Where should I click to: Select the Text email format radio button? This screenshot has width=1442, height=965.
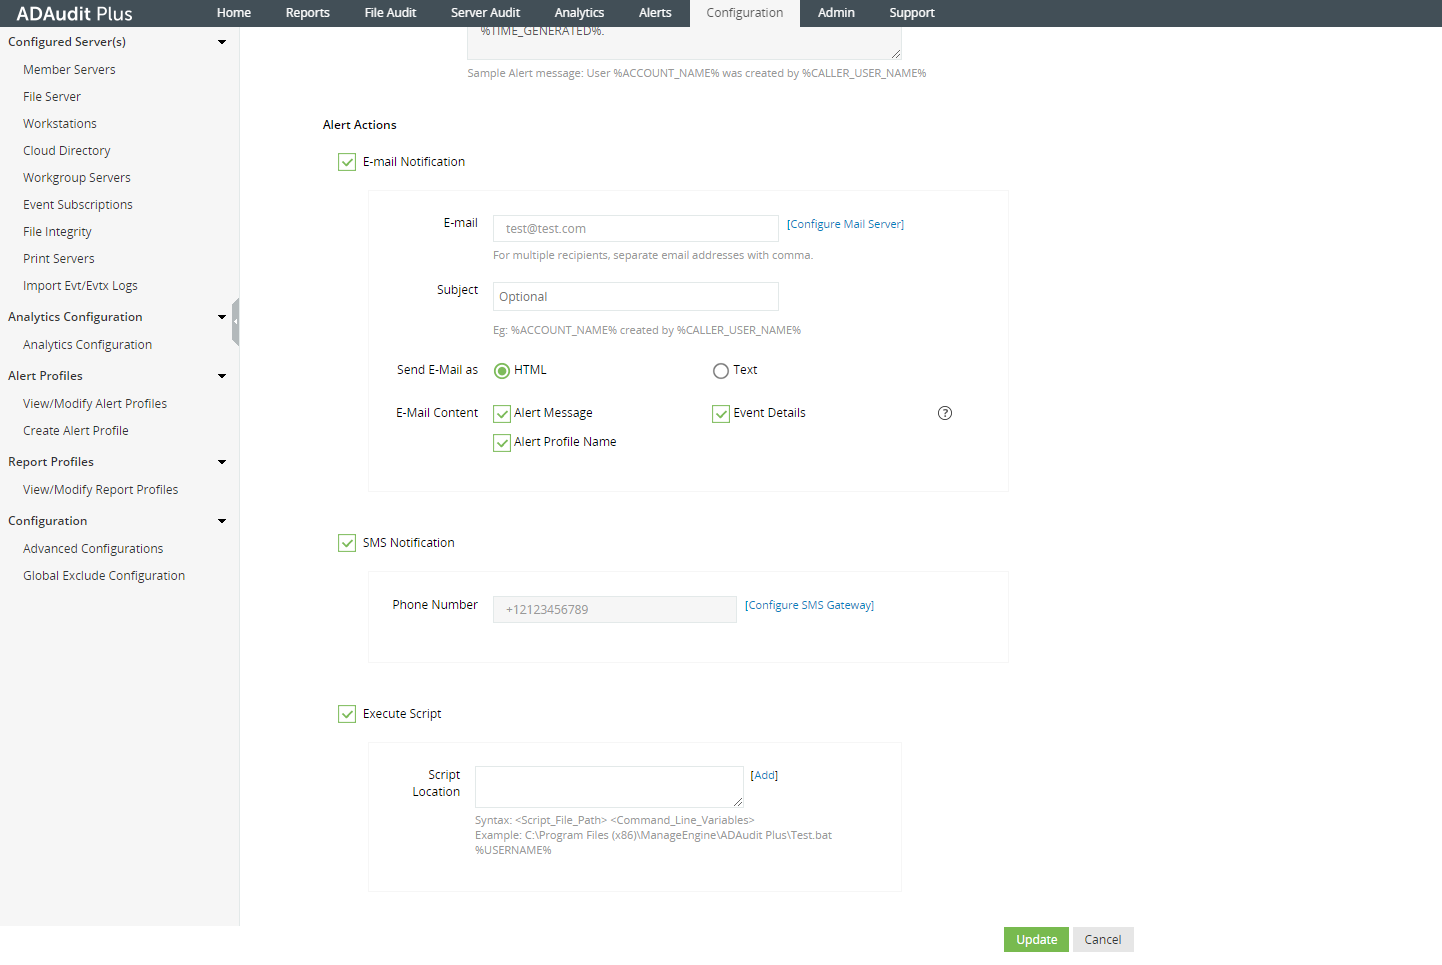click(x=720, y=371)
